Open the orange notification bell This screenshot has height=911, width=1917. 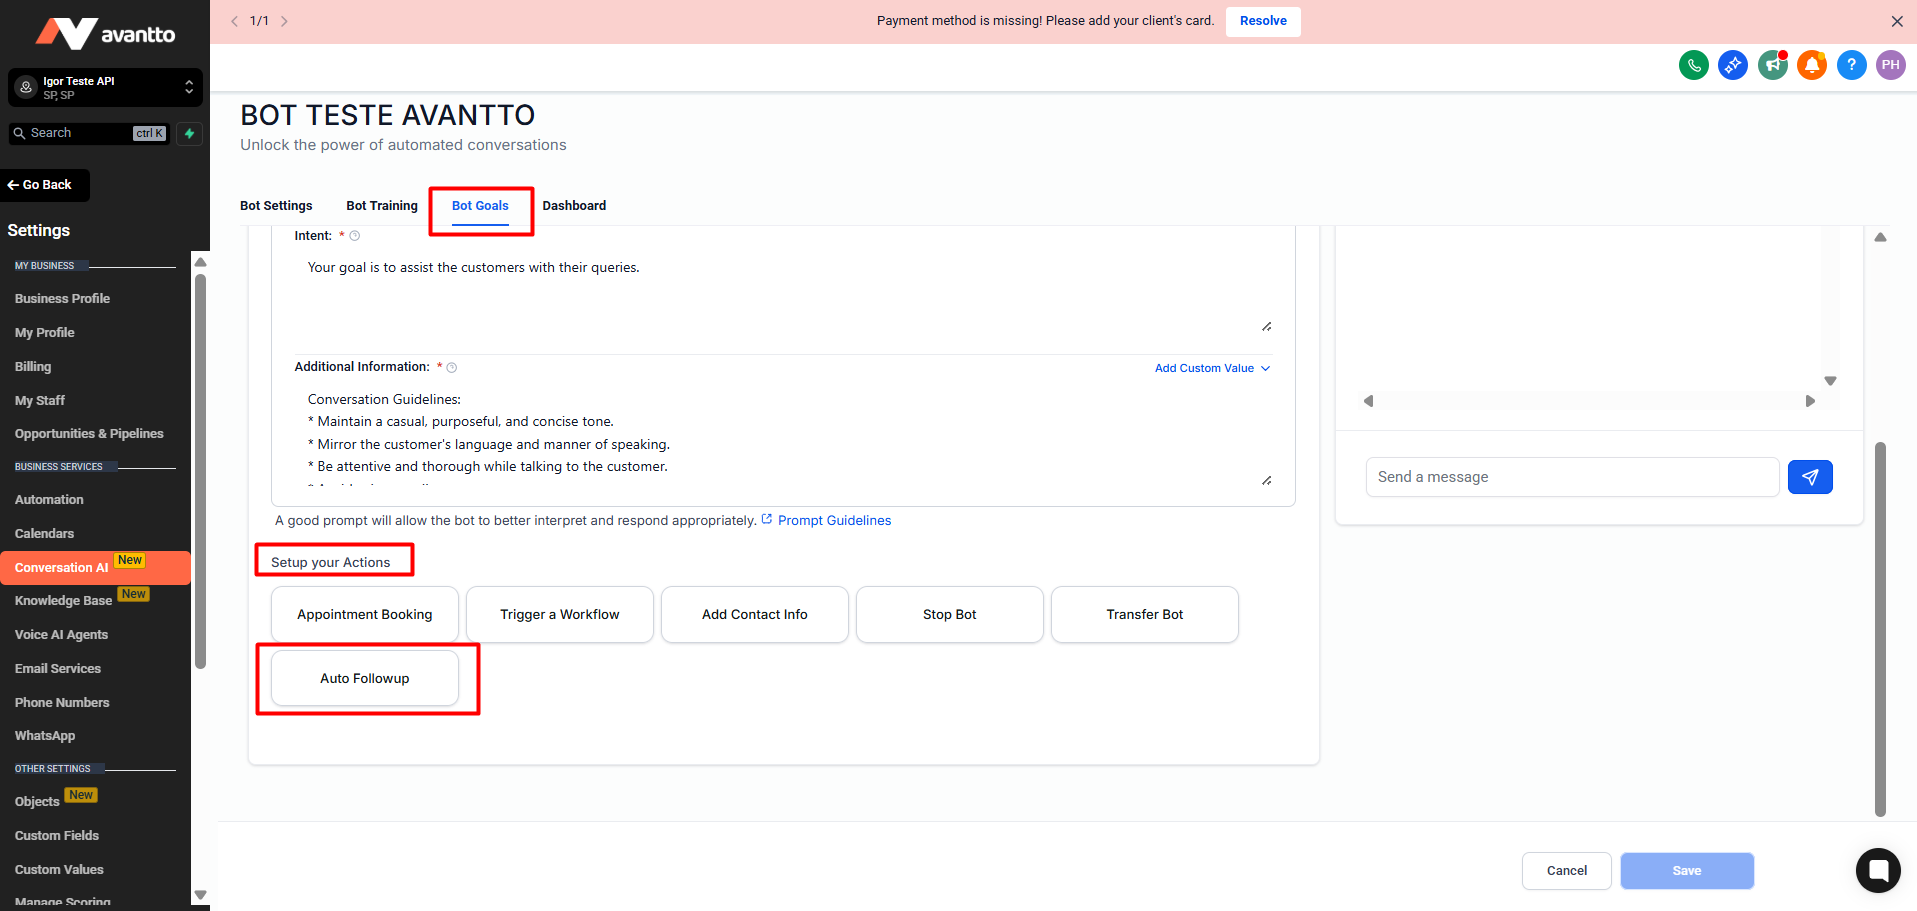coord(1812,66)
